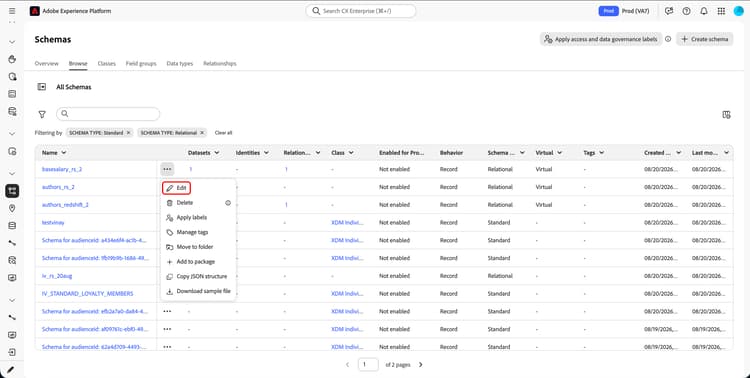This screenshot has height=378, width=750.
Task: Open the filter funnel icon
Action: point(42,114)
